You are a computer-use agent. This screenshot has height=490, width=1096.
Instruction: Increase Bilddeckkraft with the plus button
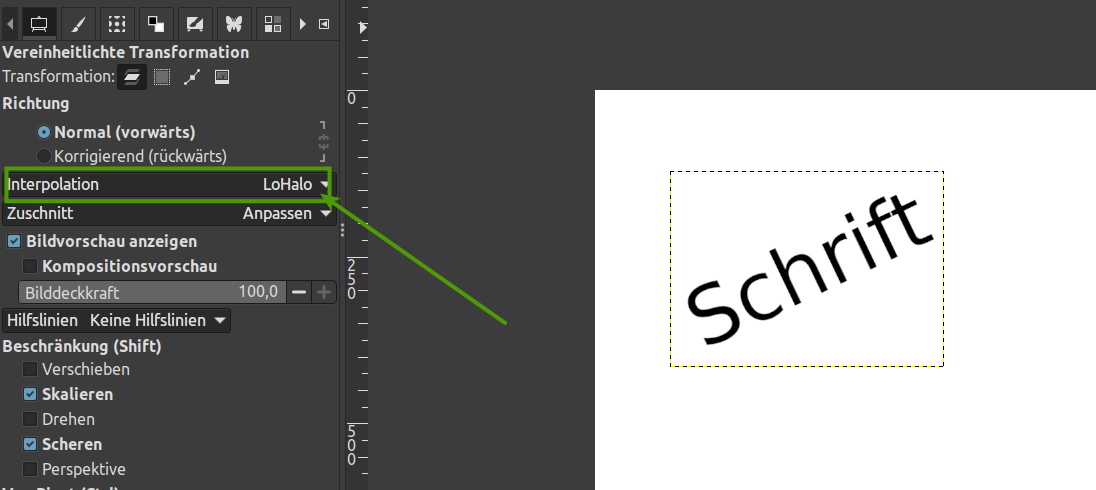(324, 292)
